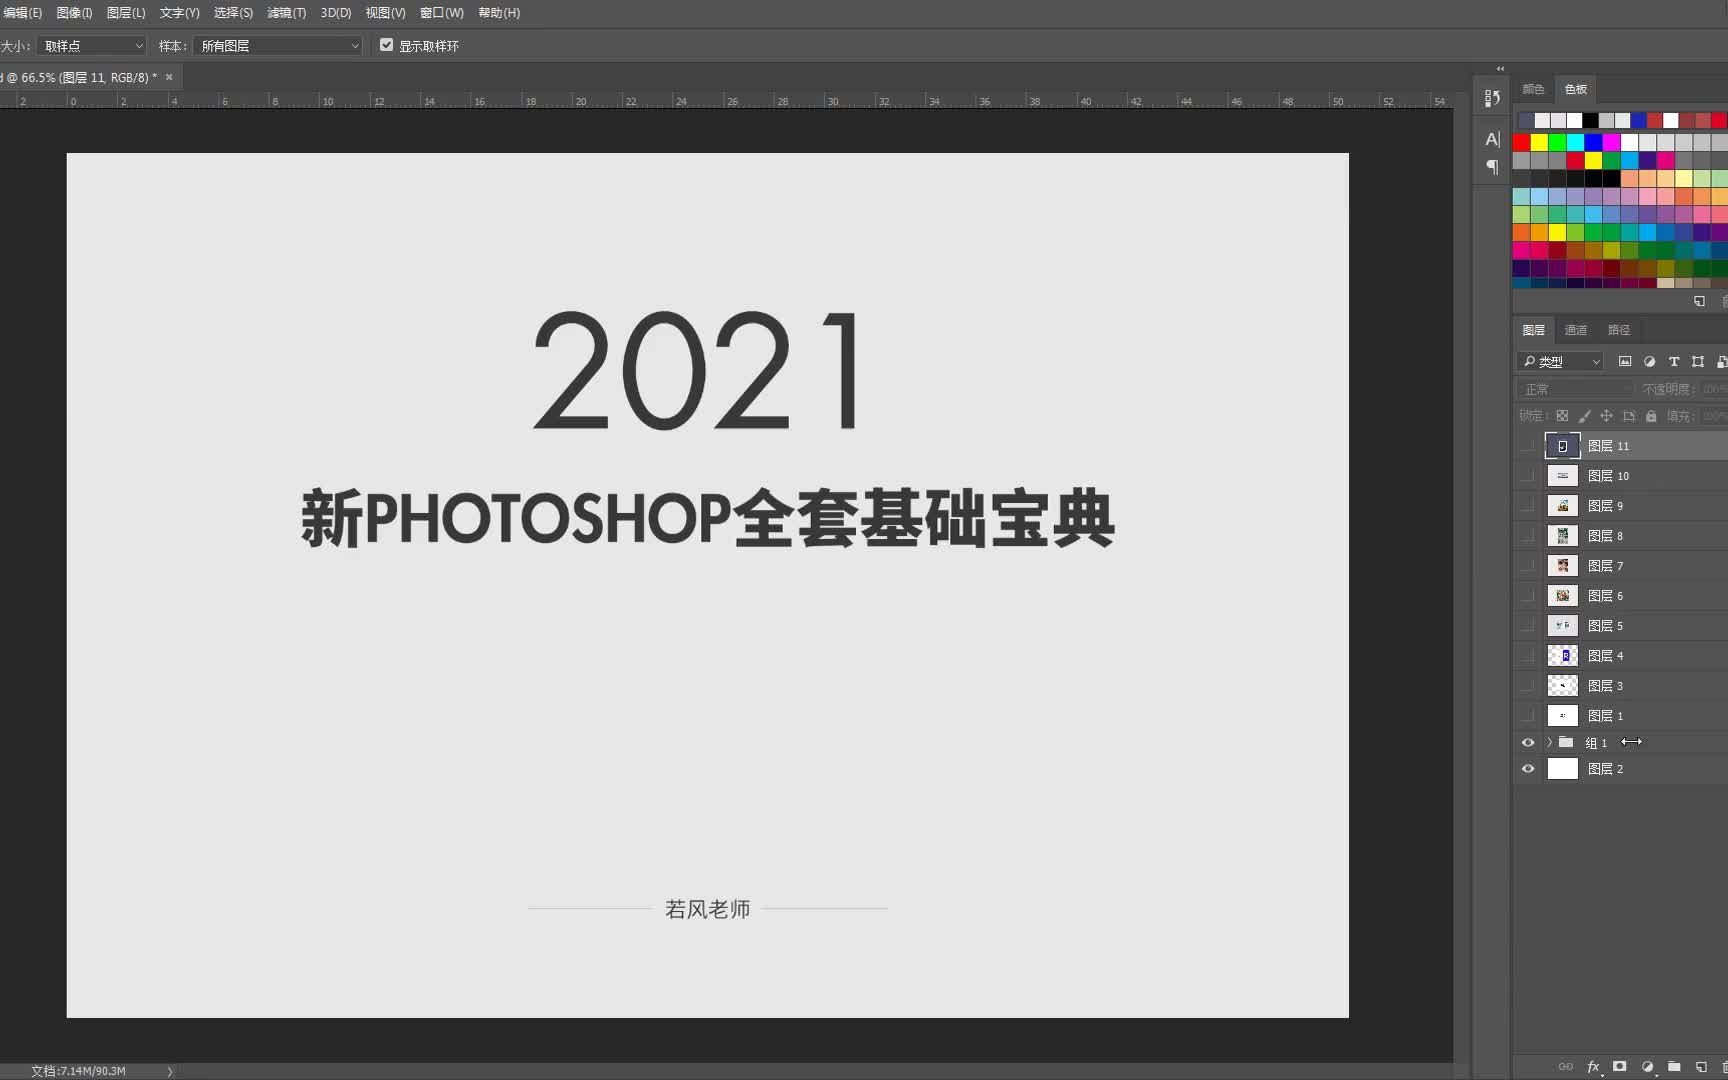Viewport: 1728px width, 1080px height.
Task: Filter layers by type (T) icon
Action: tap(1674, 362)
